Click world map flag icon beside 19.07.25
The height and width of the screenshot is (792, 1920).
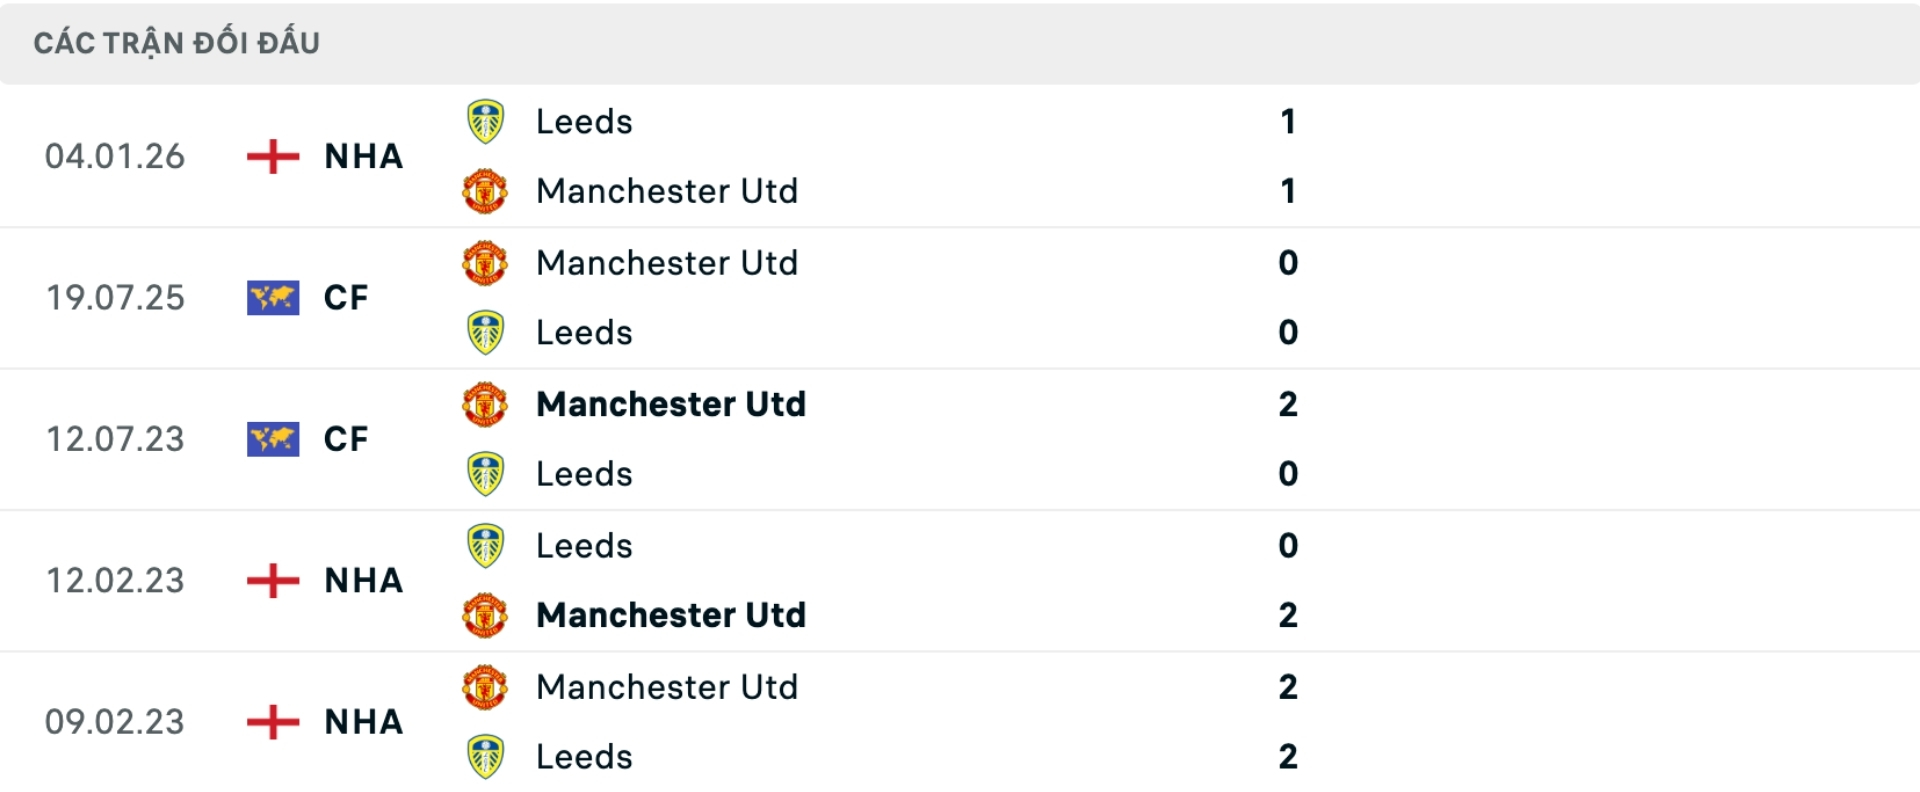coord(273,298)
